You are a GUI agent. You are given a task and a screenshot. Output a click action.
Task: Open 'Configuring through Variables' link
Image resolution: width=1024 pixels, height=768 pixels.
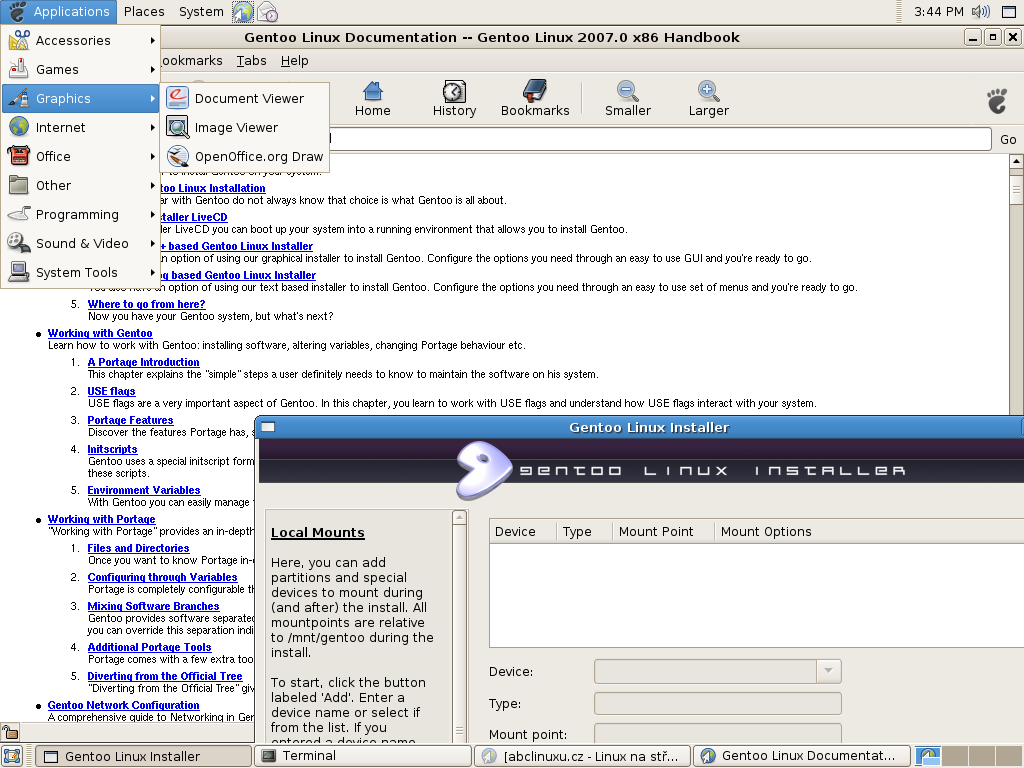tap(163, 577)
